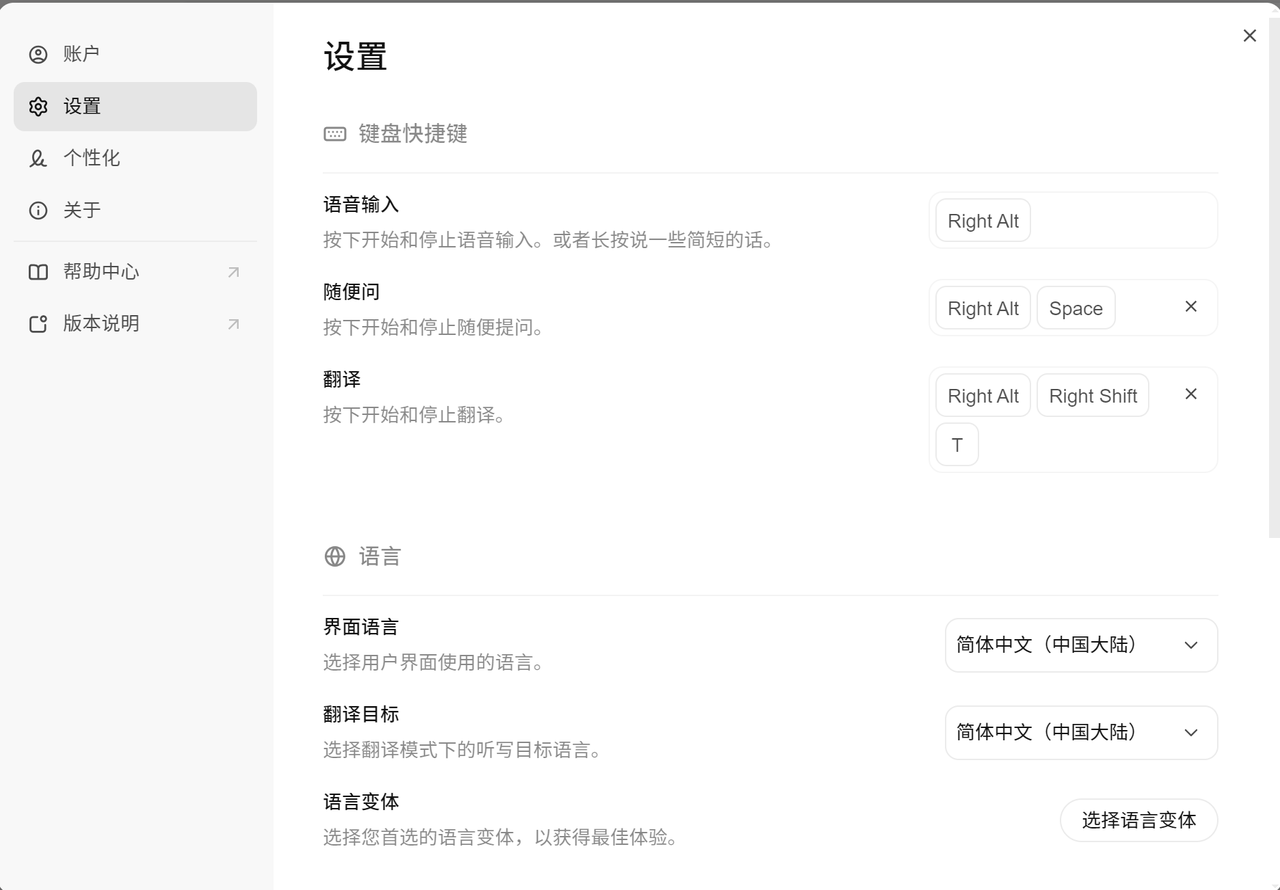1280x890 pixels.
Task: Expand the 翻译目标 language dropdown
Action: 1080,732
